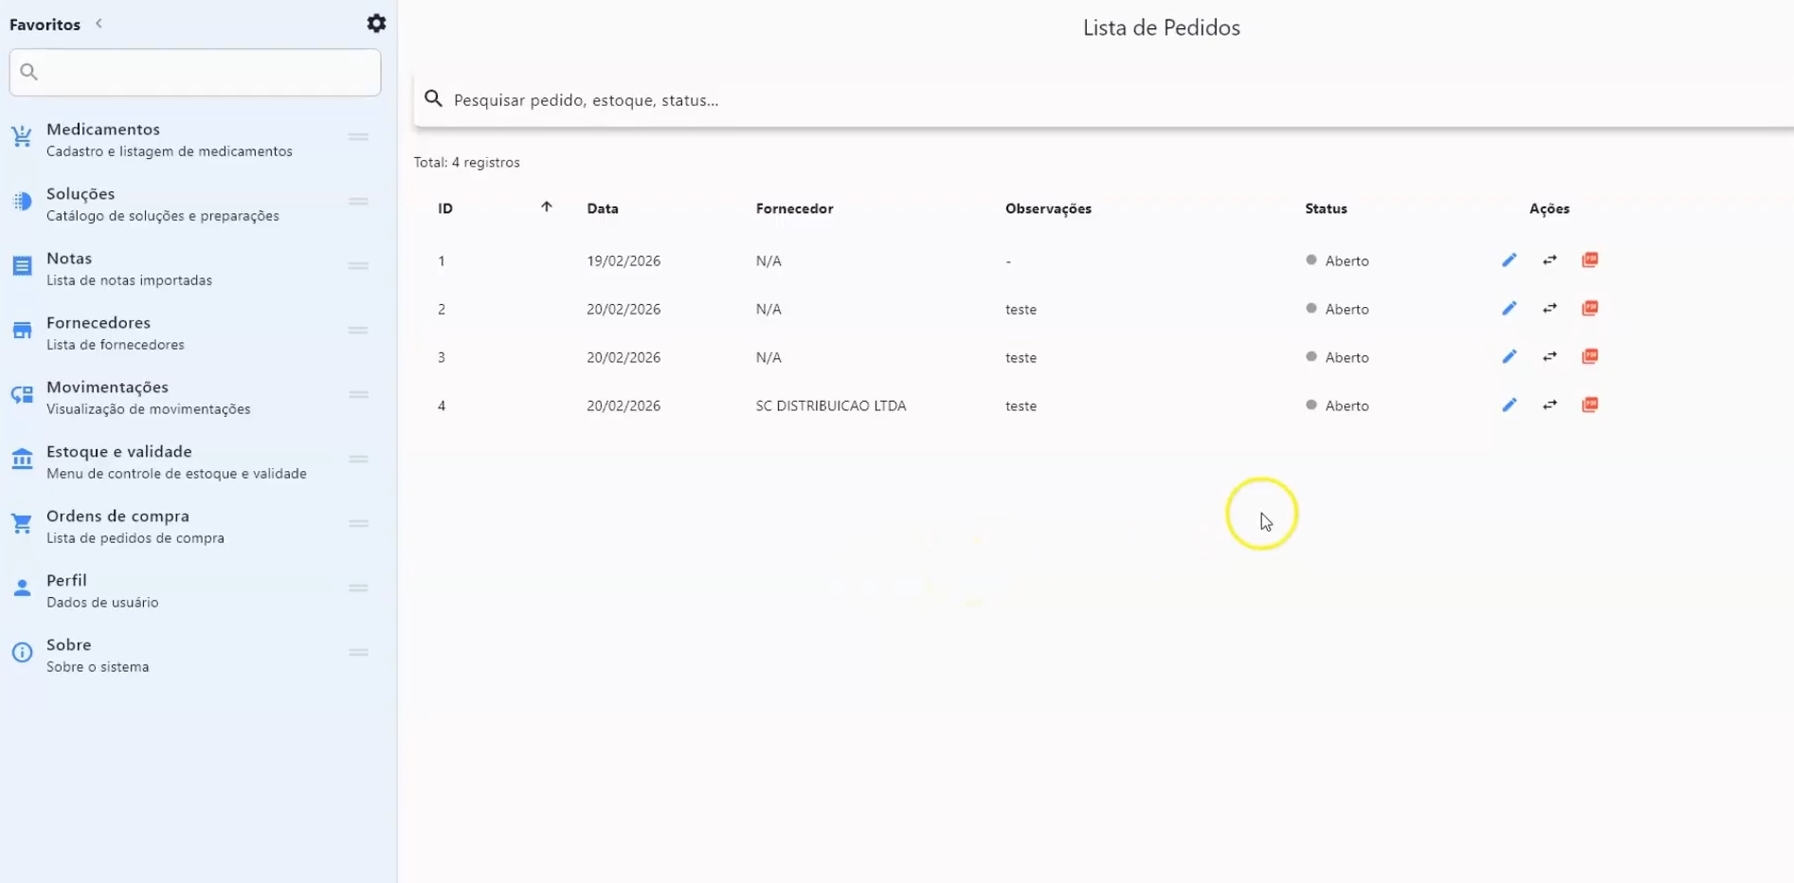
Task: Collapse the Favoritos sidebar chevron
Action: point(99,23)
